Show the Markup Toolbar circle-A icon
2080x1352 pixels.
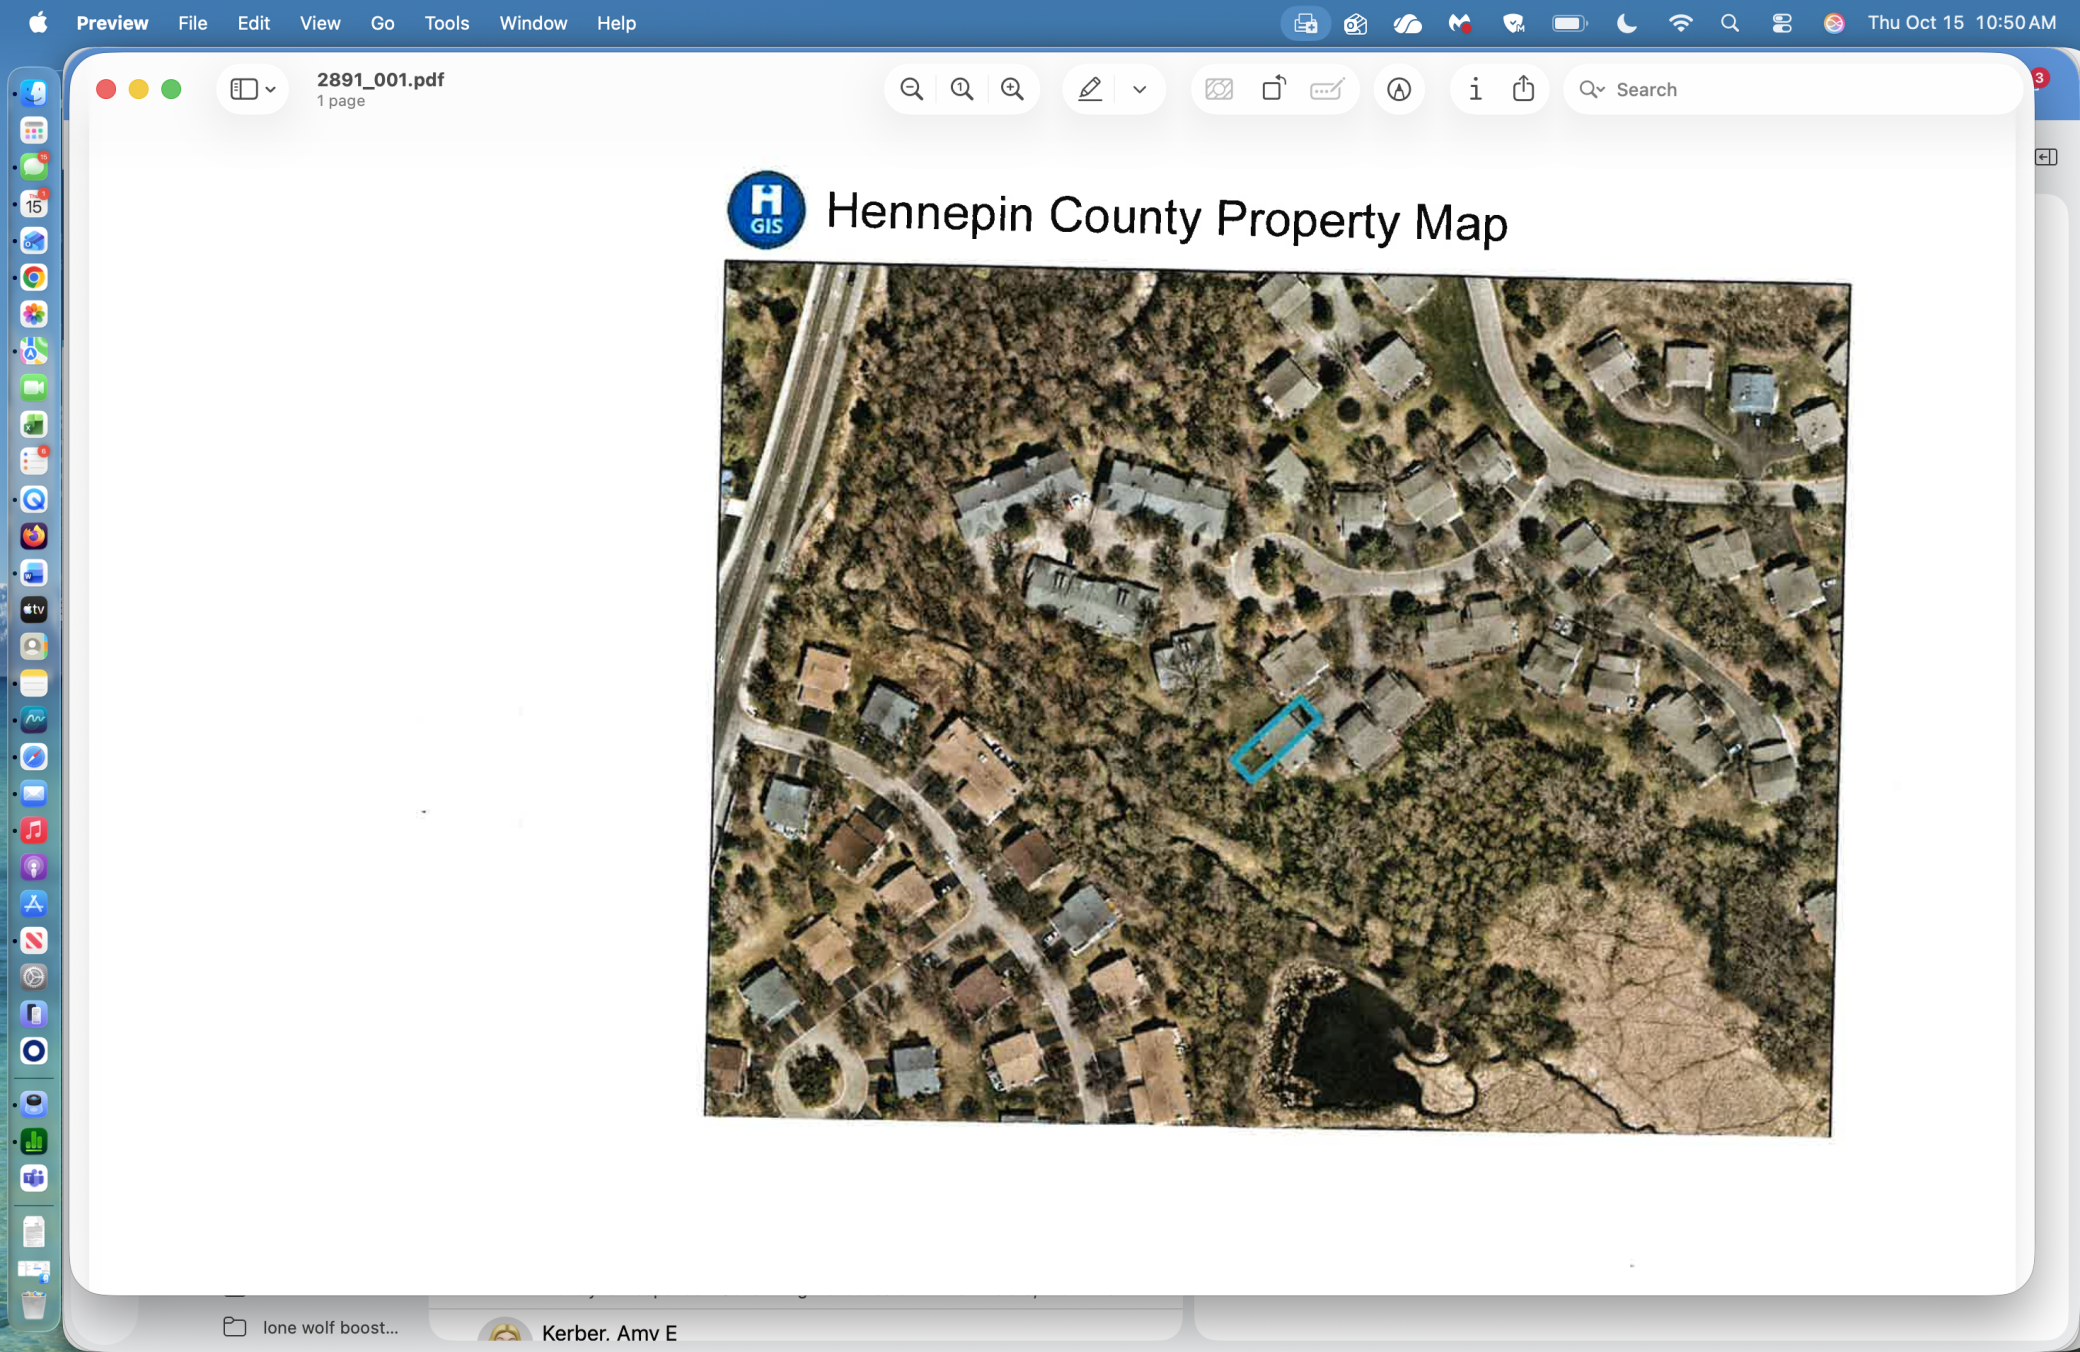(1399, 89)
